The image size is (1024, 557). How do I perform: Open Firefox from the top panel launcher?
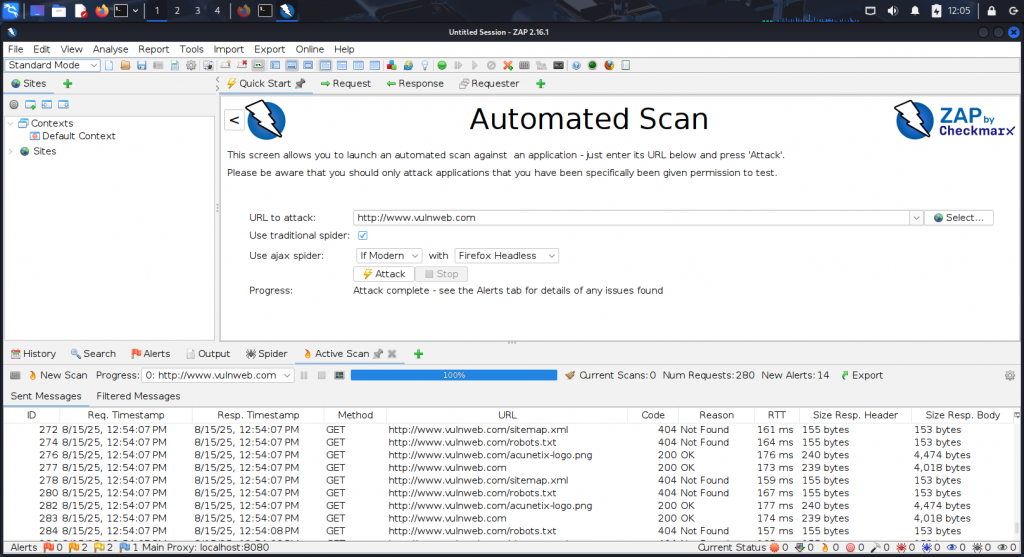[x=101, y=11]
